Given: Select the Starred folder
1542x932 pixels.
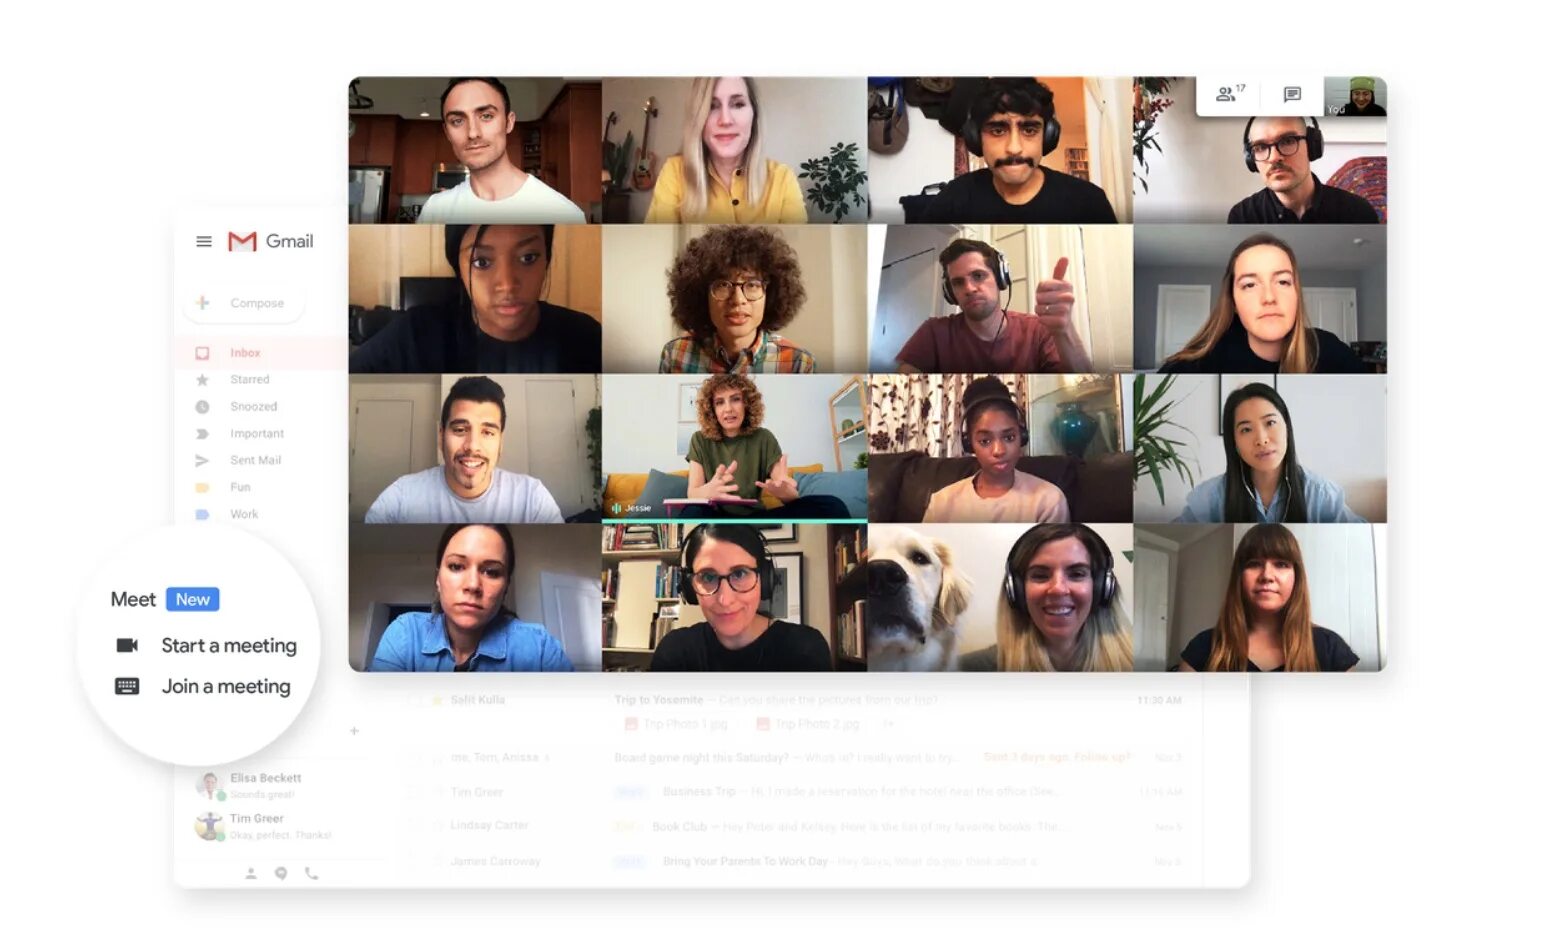Looking at the screenshot, I should pyautogui.click(x=249, y=380).
